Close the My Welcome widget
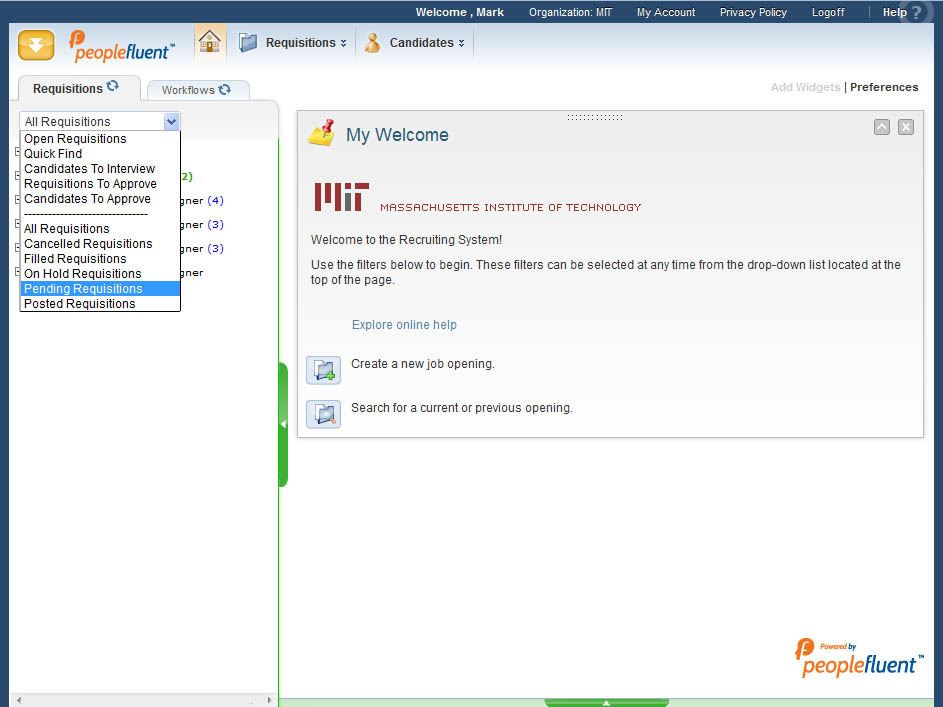Image resolution: width=943 pixels, height=707 pixels. [x=905, y=127]
